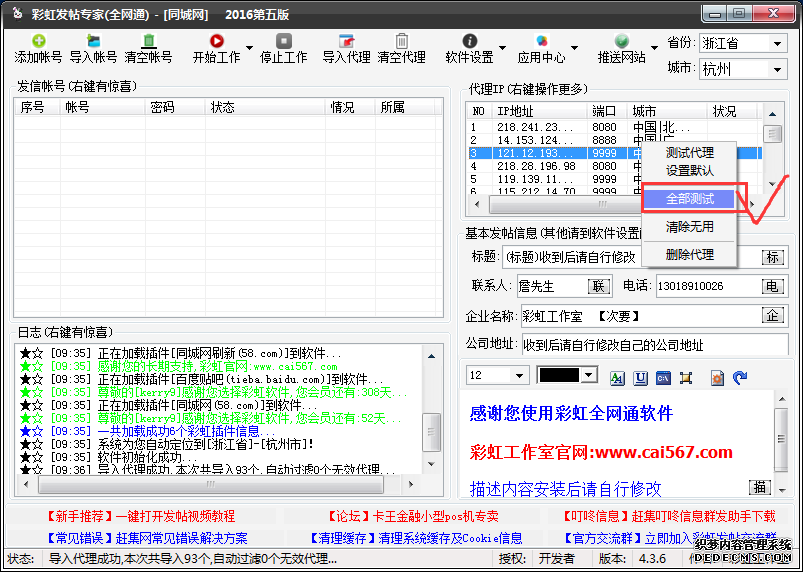The width and height of the screenshot is (803, 572).
Task: Click the 开发者 authorization status entry
Action: click(556, 559)
